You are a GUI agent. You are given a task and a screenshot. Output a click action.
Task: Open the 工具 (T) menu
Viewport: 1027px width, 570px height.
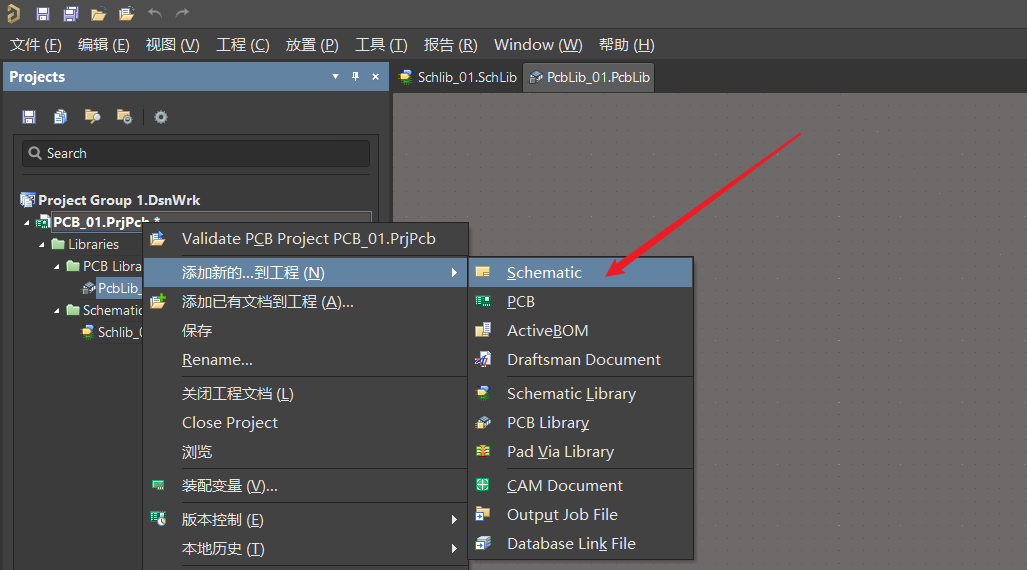pyautogui.click(x=381, y=45)
